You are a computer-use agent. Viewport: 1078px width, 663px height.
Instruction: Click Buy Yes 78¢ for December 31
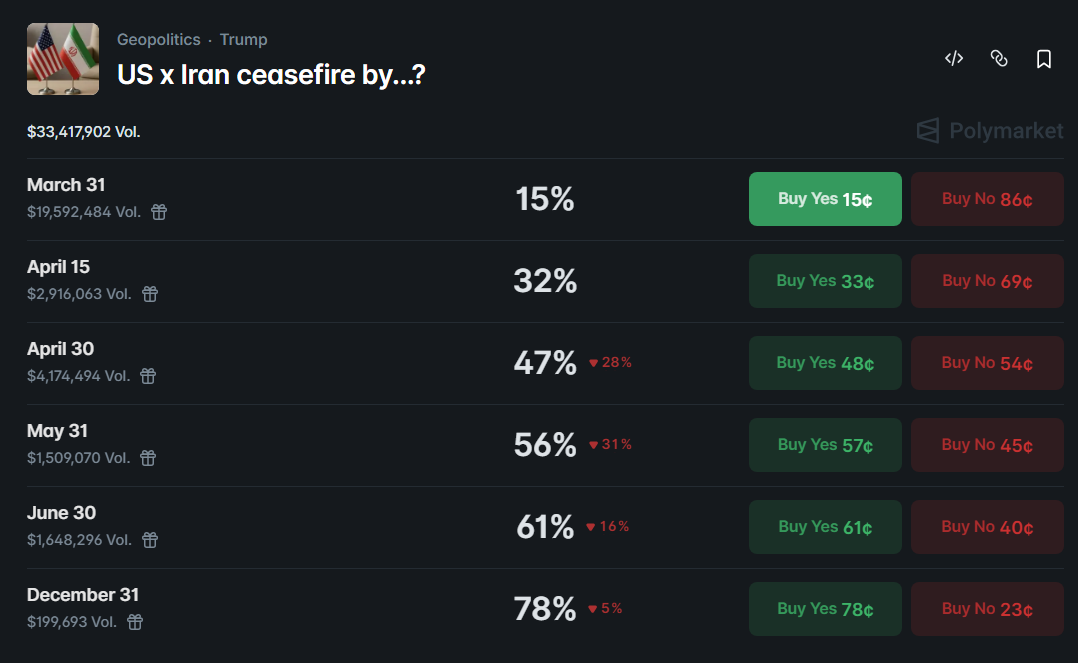coord(824,609)
